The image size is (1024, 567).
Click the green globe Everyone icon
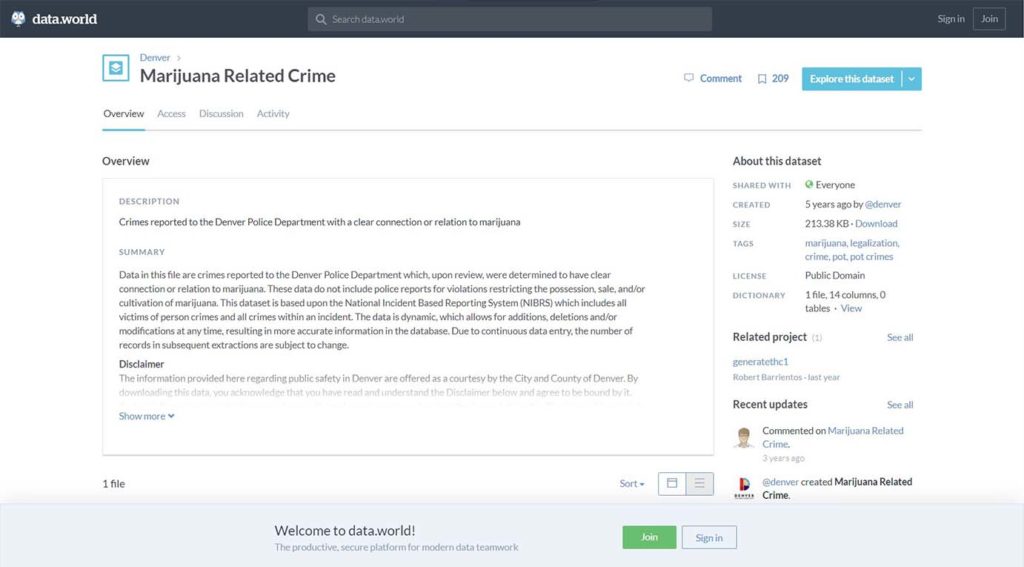pos(809,184)
